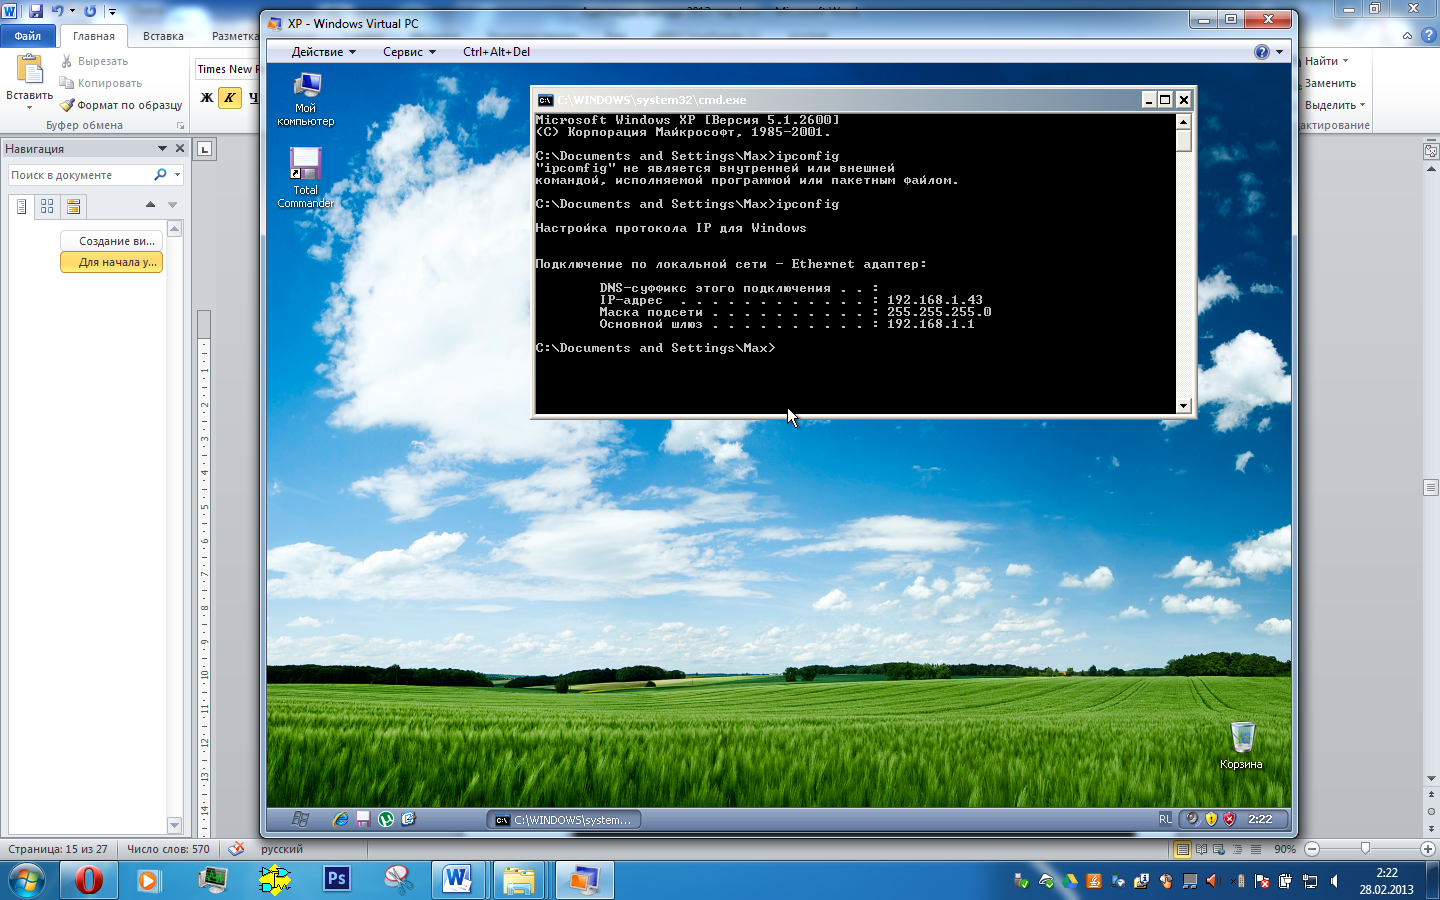Image resolution: width=1440 pixels, height=900 pixels.
Task: Select the headings browse tab in navigation pane
Action: tap(21, 206)
